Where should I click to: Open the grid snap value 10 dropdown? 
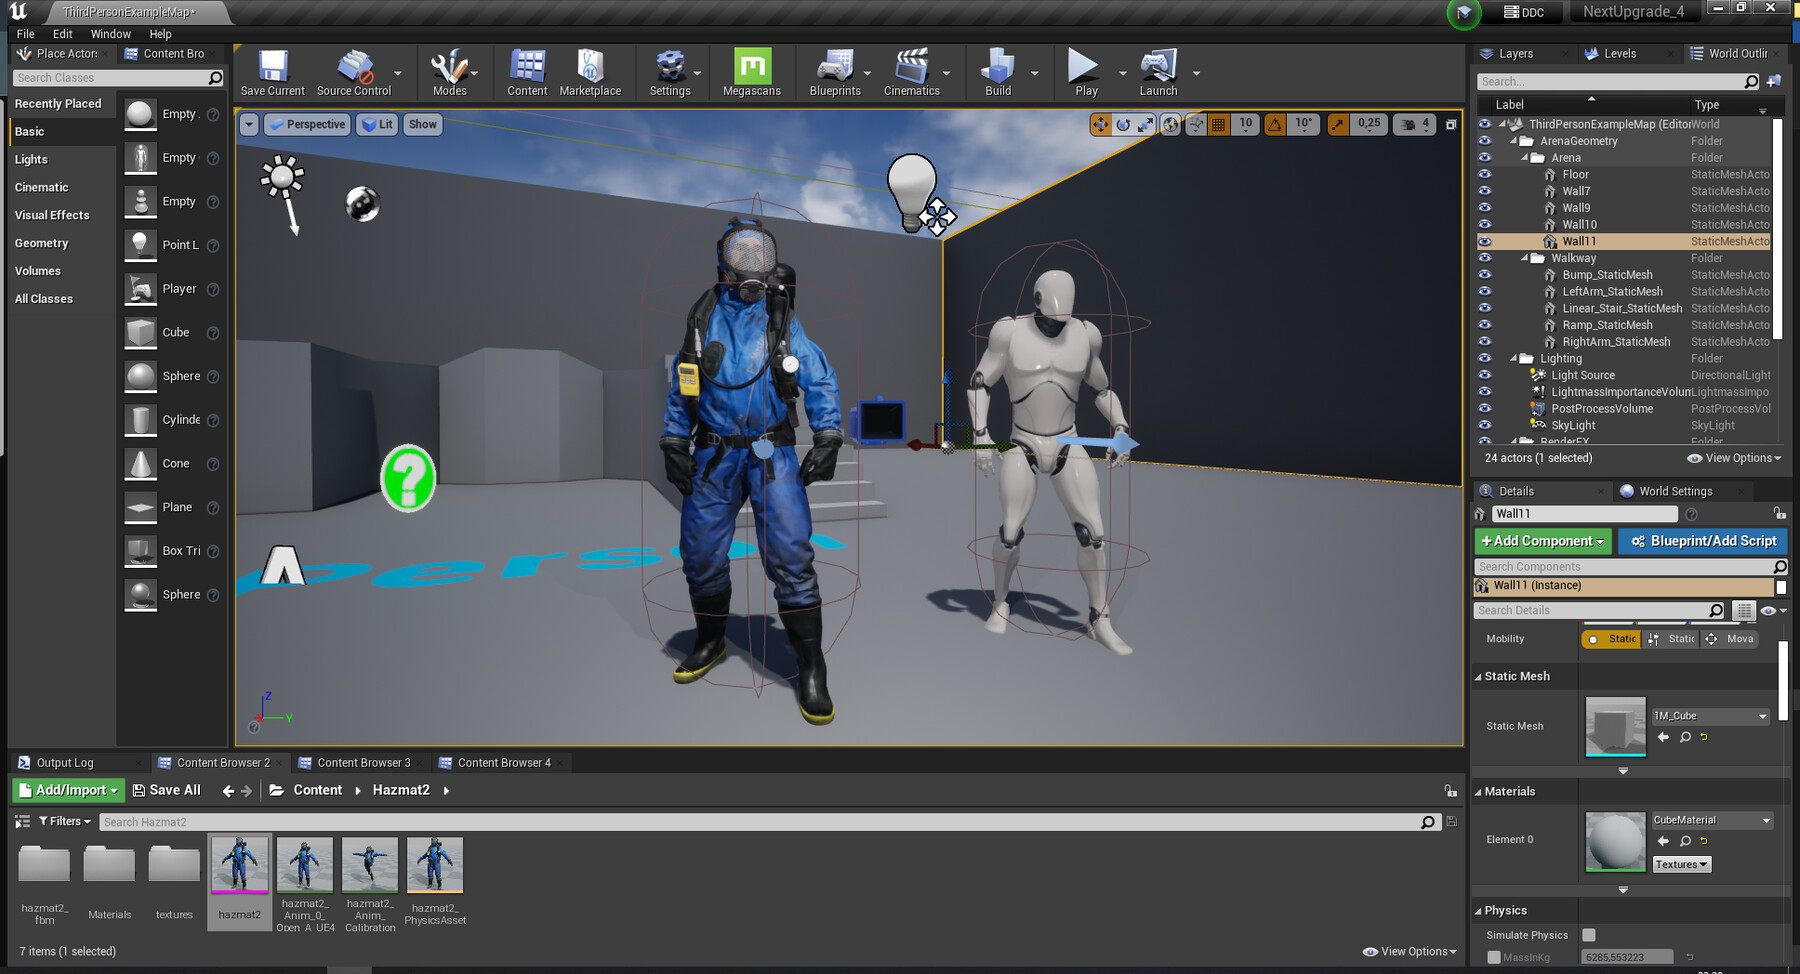coord(1245,124)
